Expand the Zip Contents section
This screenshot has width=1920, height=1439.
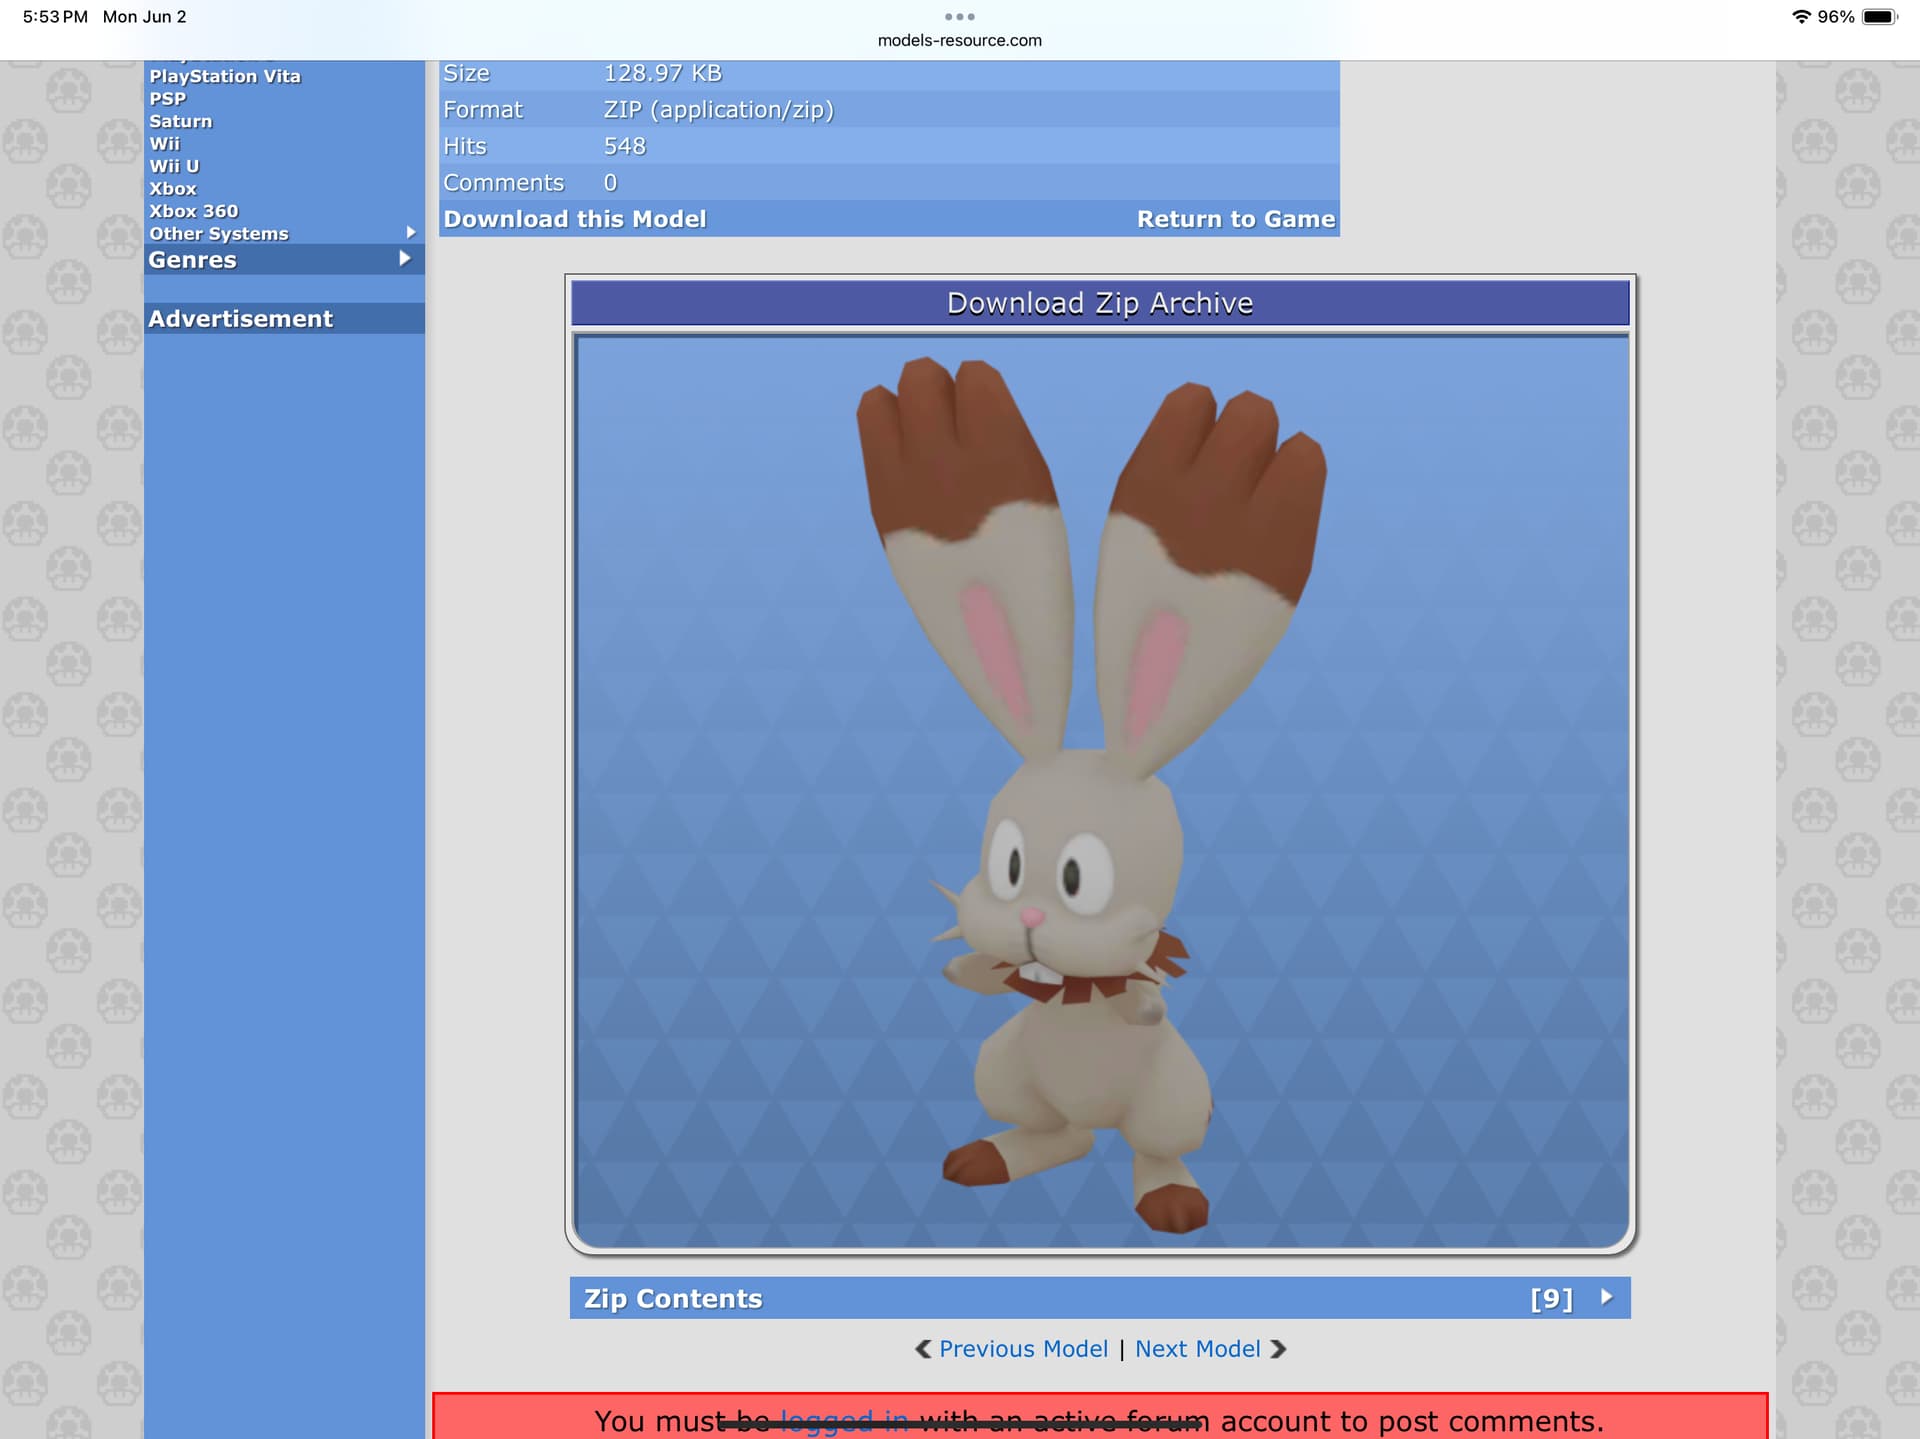click(x=1100, y=1298)
